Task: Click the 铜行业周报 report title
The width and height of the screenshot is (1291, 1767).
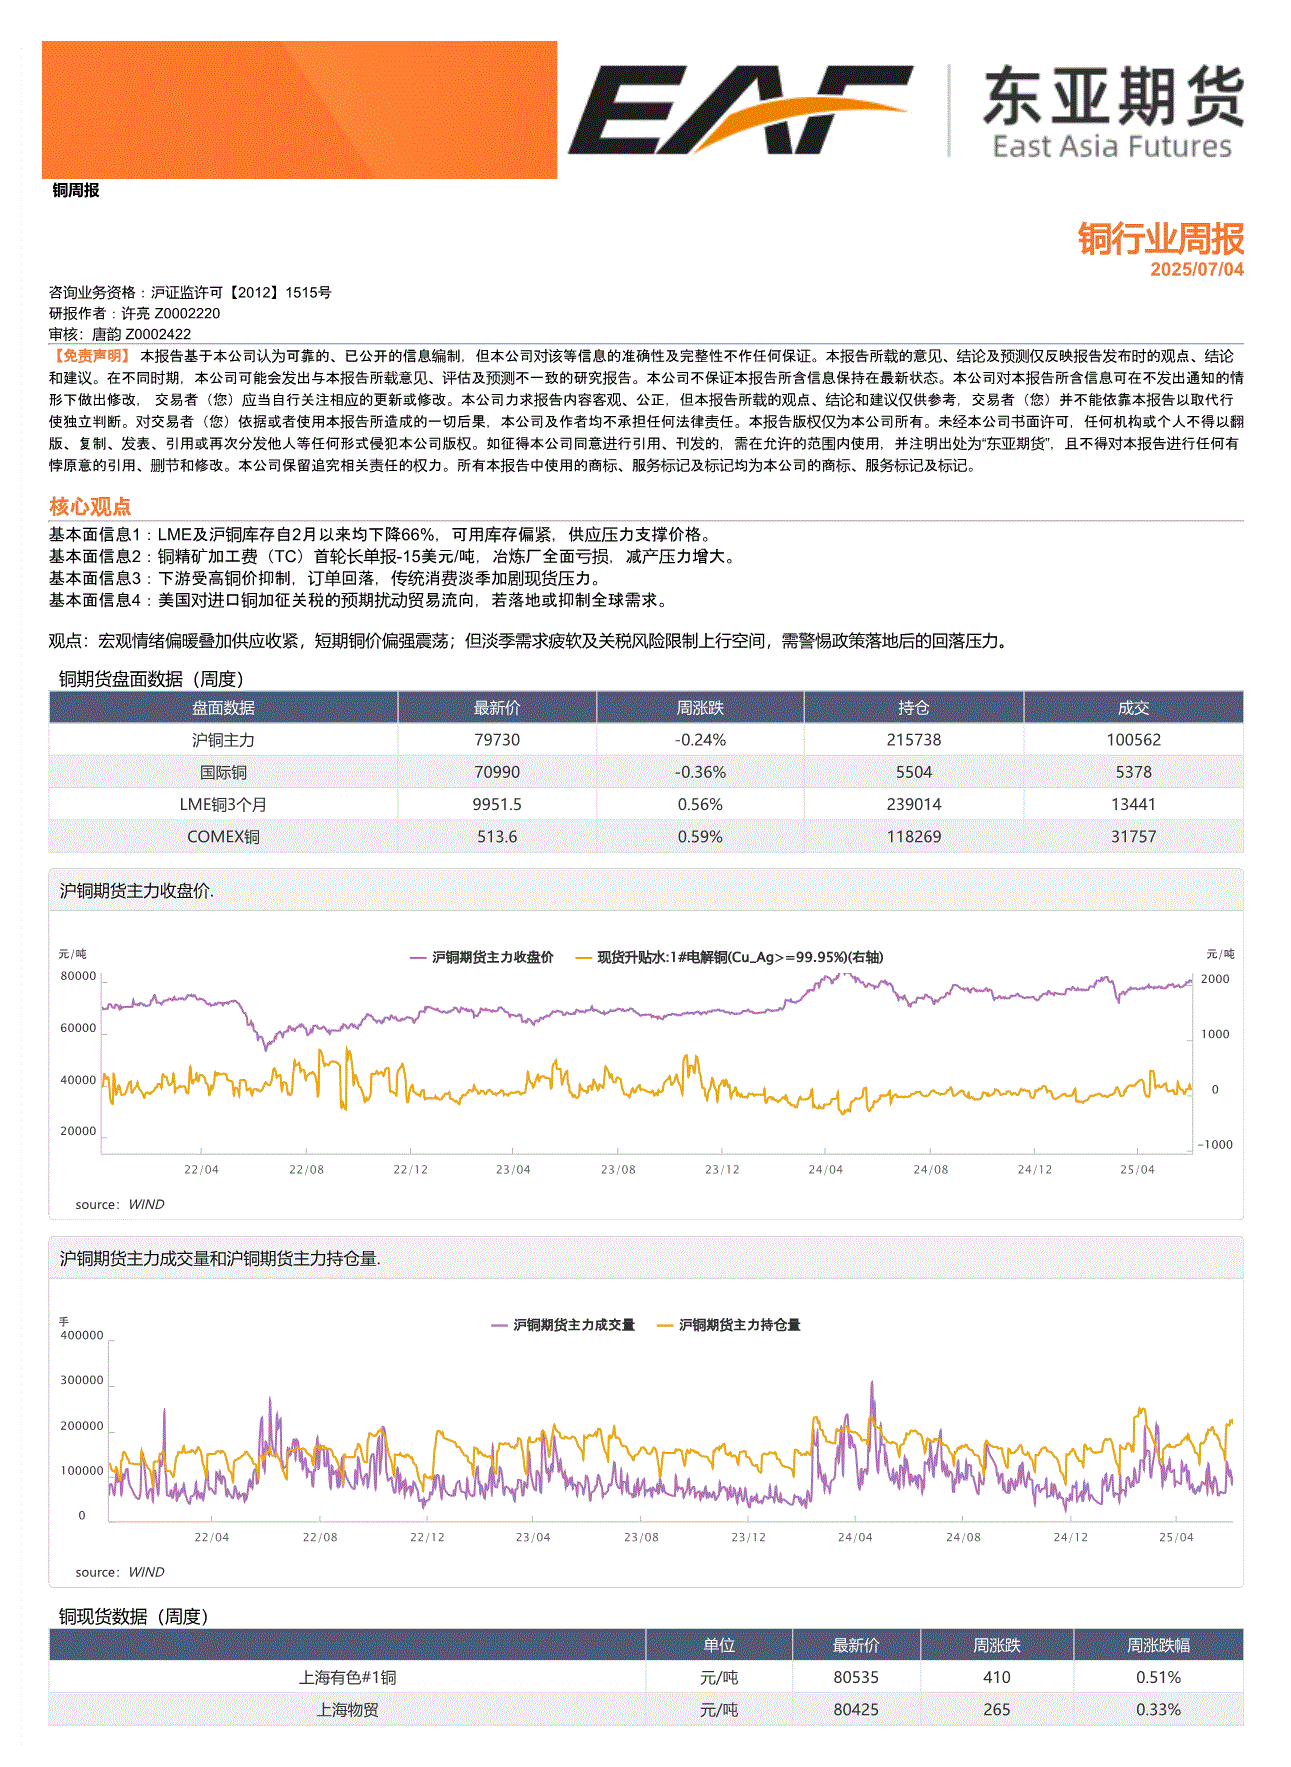Action: coord(1160,239)
